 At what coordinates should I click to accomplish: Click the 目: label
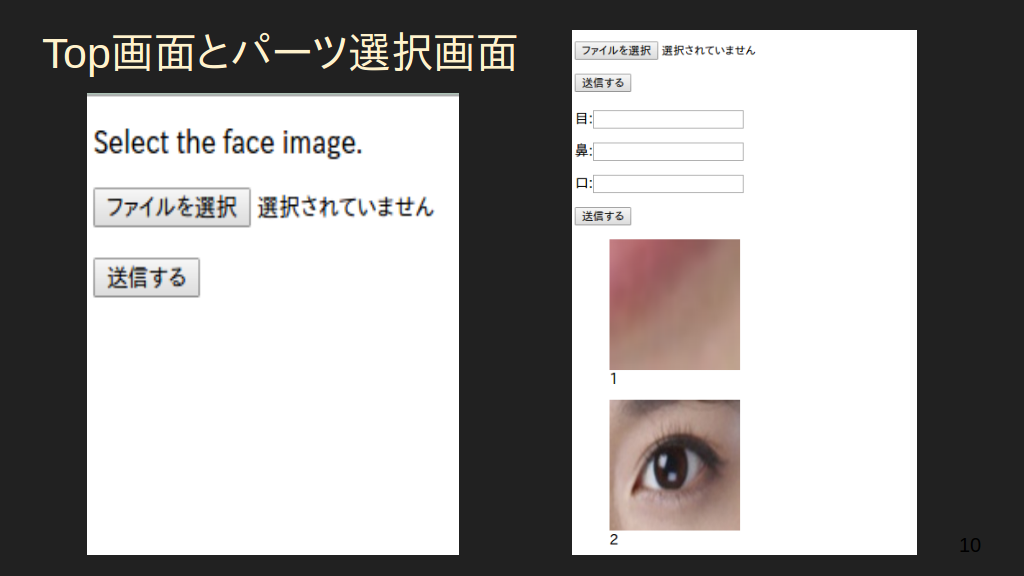(x=583, y=119)
